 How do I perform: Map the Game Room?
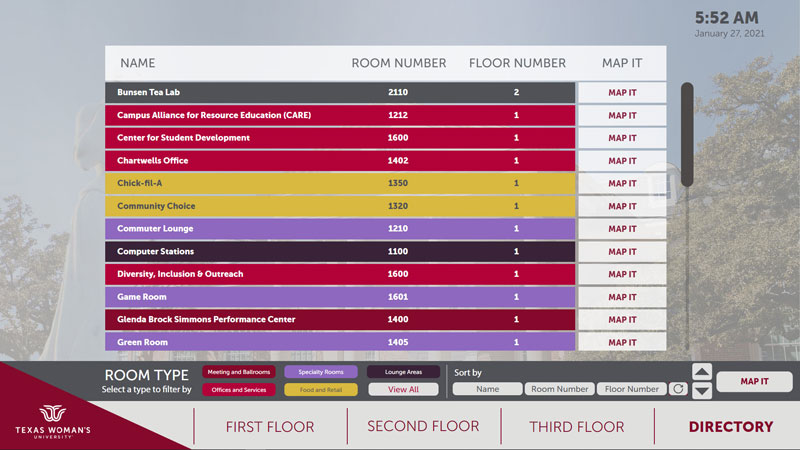coord(622,297)
